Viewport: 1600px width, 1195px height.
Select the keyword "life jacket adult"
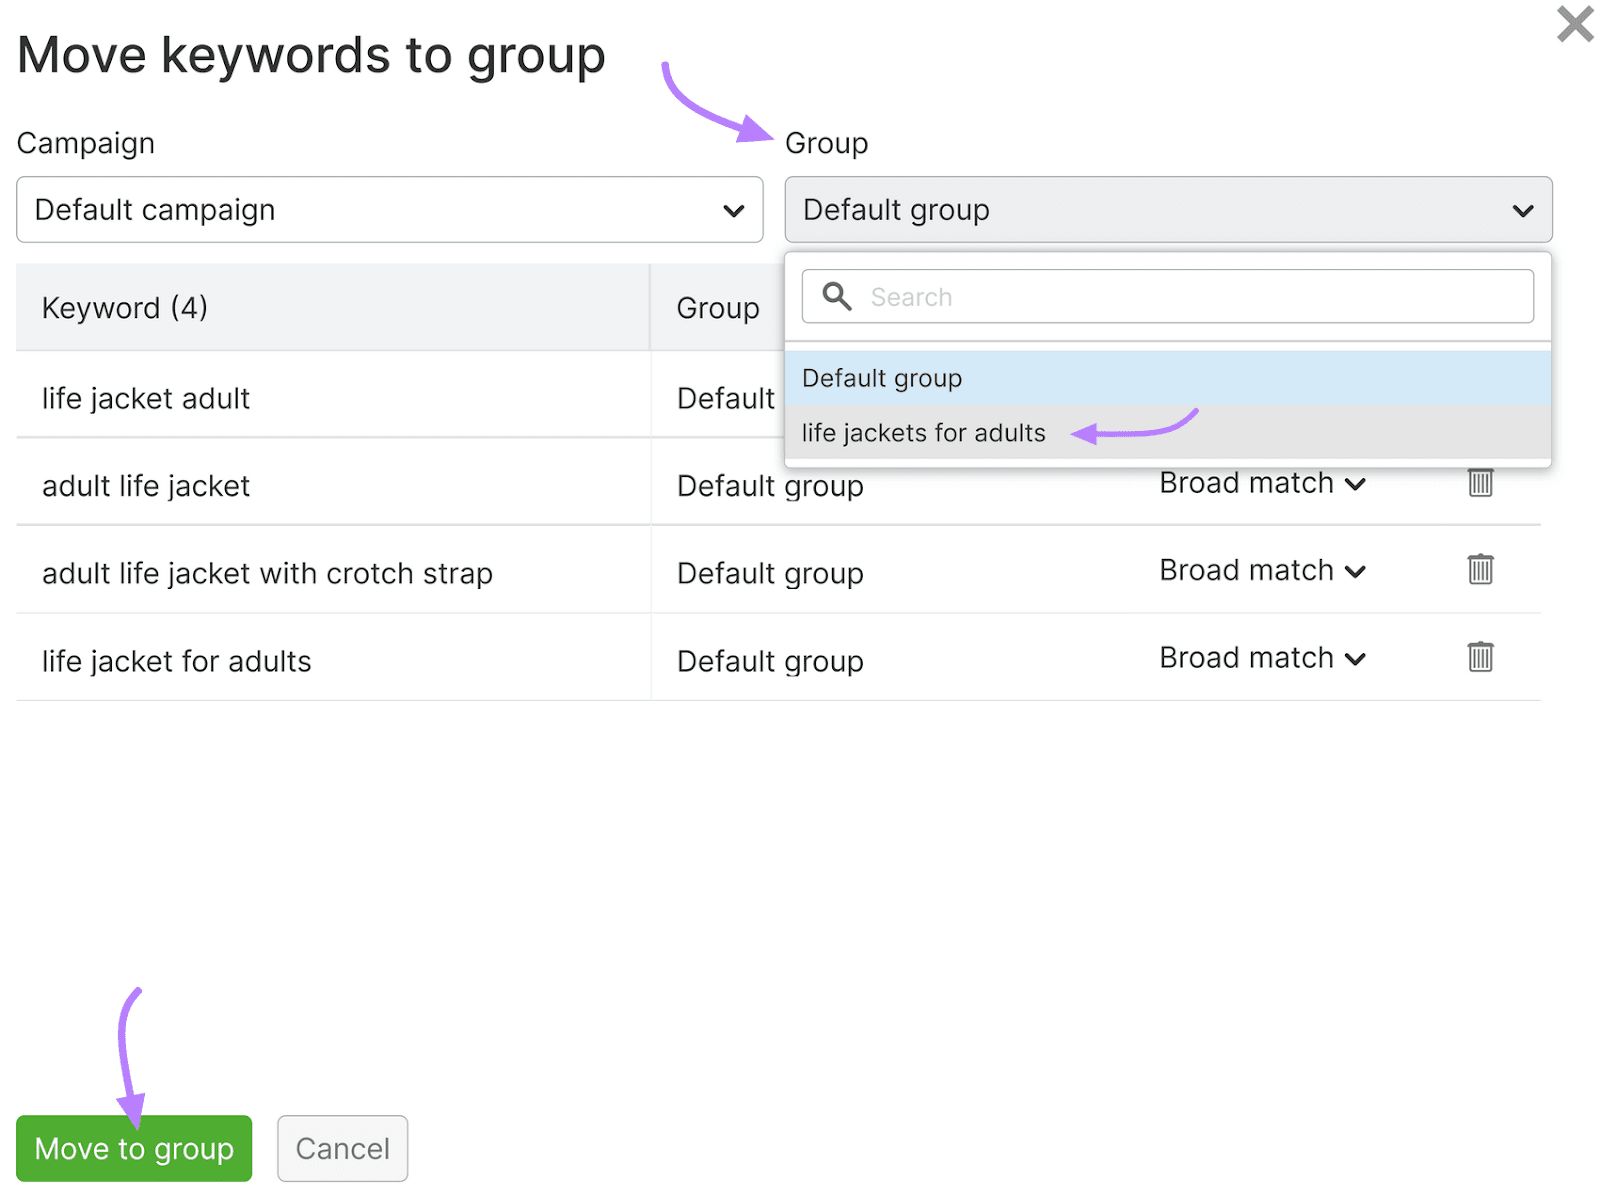pos(145,397)
